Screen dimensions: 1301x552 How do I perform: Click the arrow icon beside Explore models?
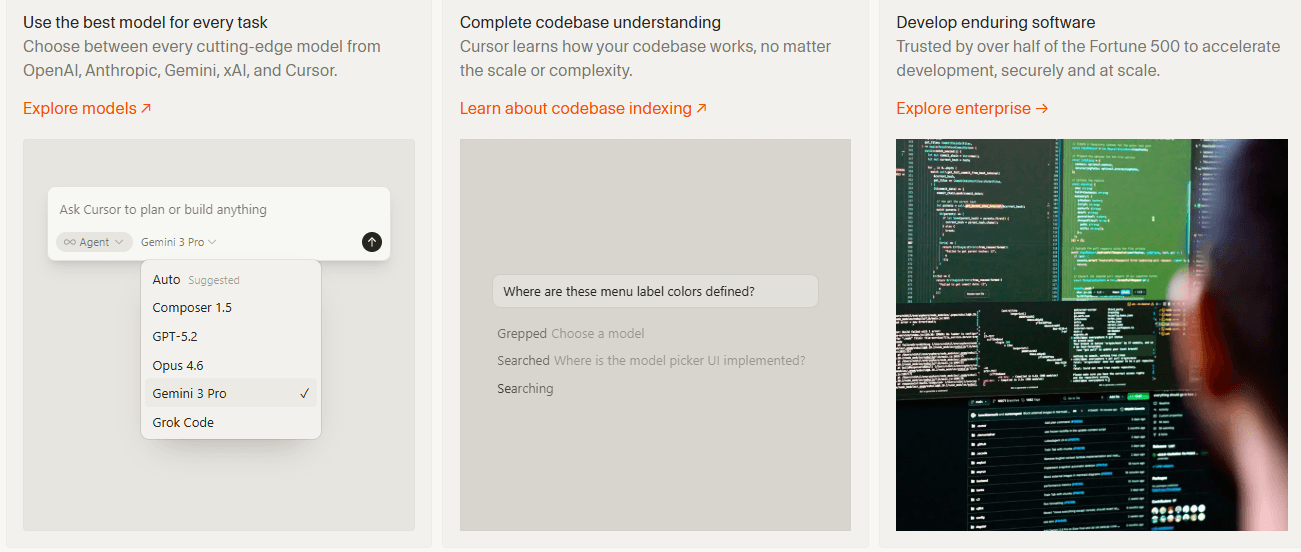pos(146,108)
